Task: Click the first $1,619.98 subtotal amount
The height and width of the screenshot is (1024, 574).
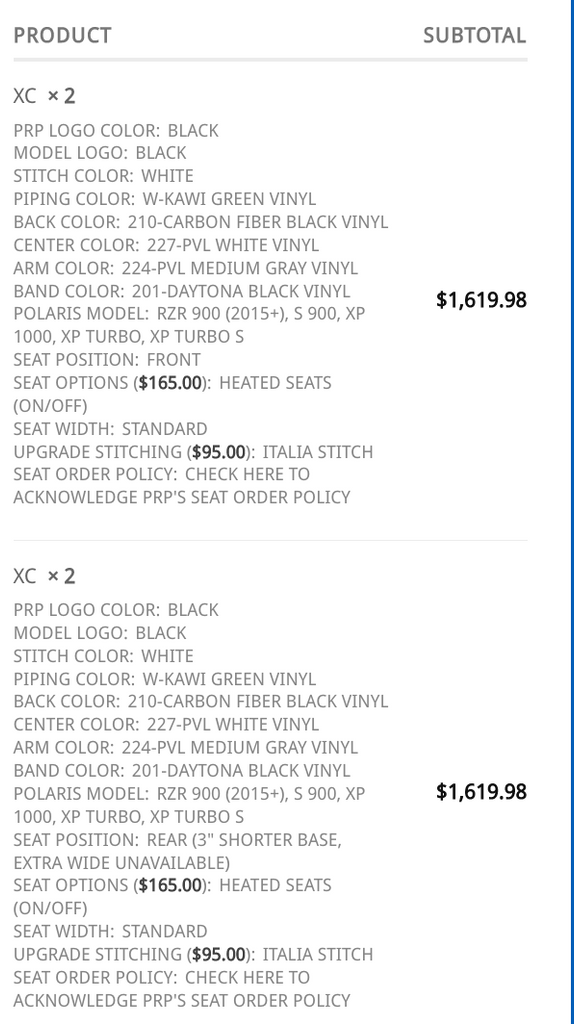Action: 481,300
